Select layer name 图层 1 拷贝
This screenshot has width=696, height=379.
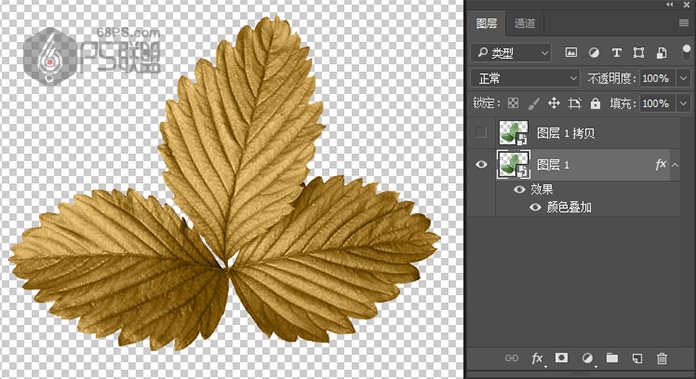click(x=566, y=133)
